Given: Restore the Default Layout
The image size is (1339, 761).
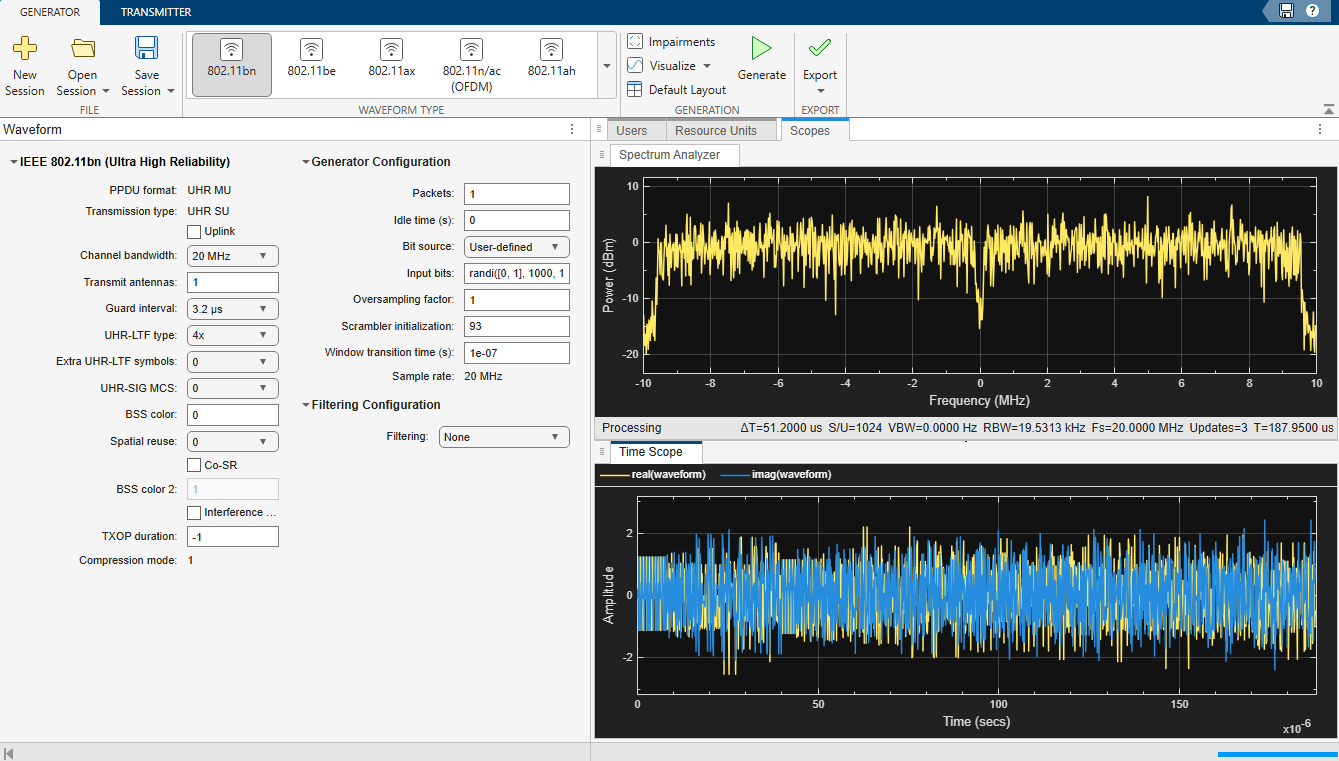Looking at the screenshot, I should pos(677,90).
